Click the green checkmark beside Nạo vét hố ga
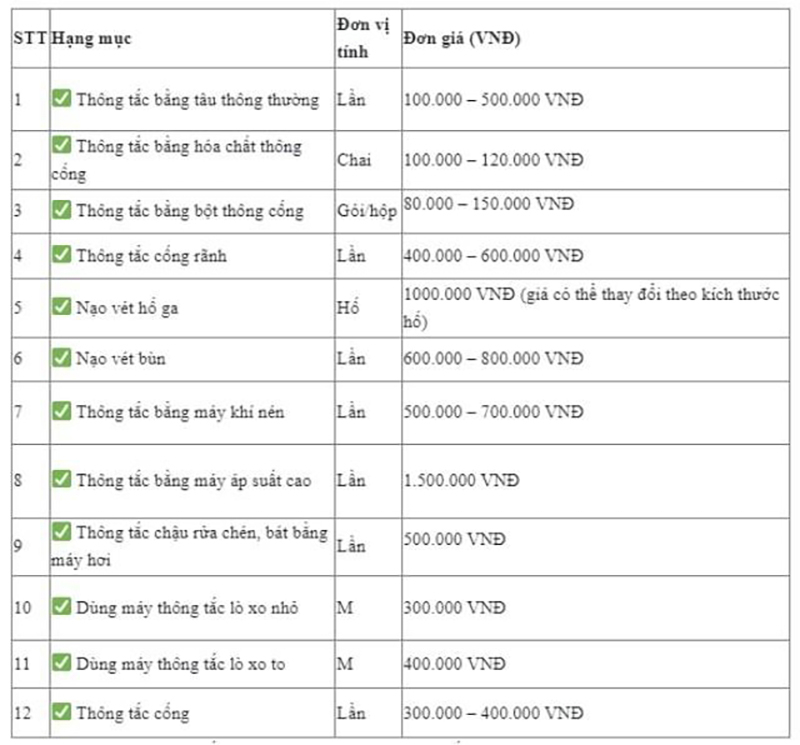Viewport: 800px width, 745px height. click(62, 306)
